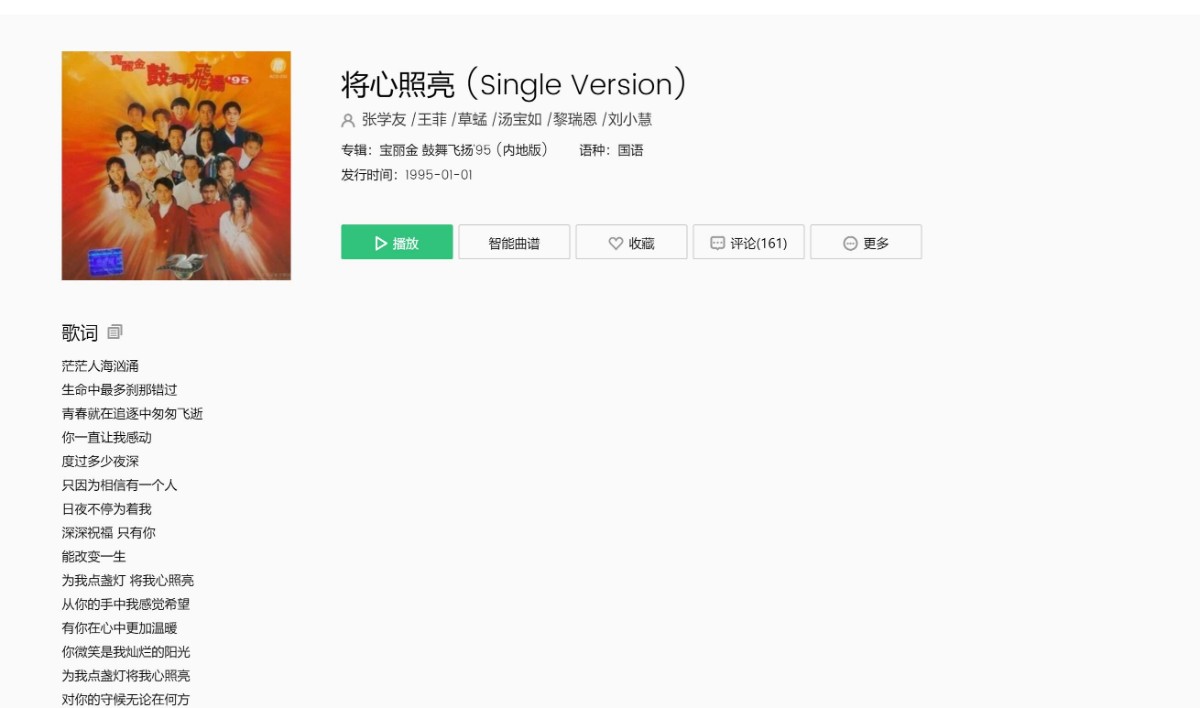This screenshot has height=708, width=1200.
Task: Open the 更多 options menu
Action: point(866,242)
